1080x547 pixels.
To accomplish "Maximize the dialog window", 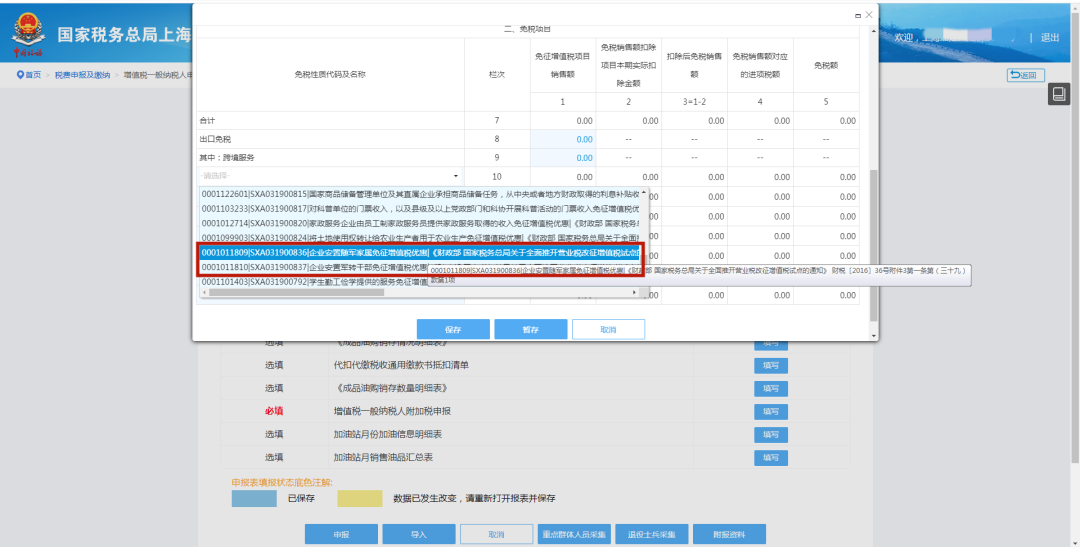I will pos(858,15).
